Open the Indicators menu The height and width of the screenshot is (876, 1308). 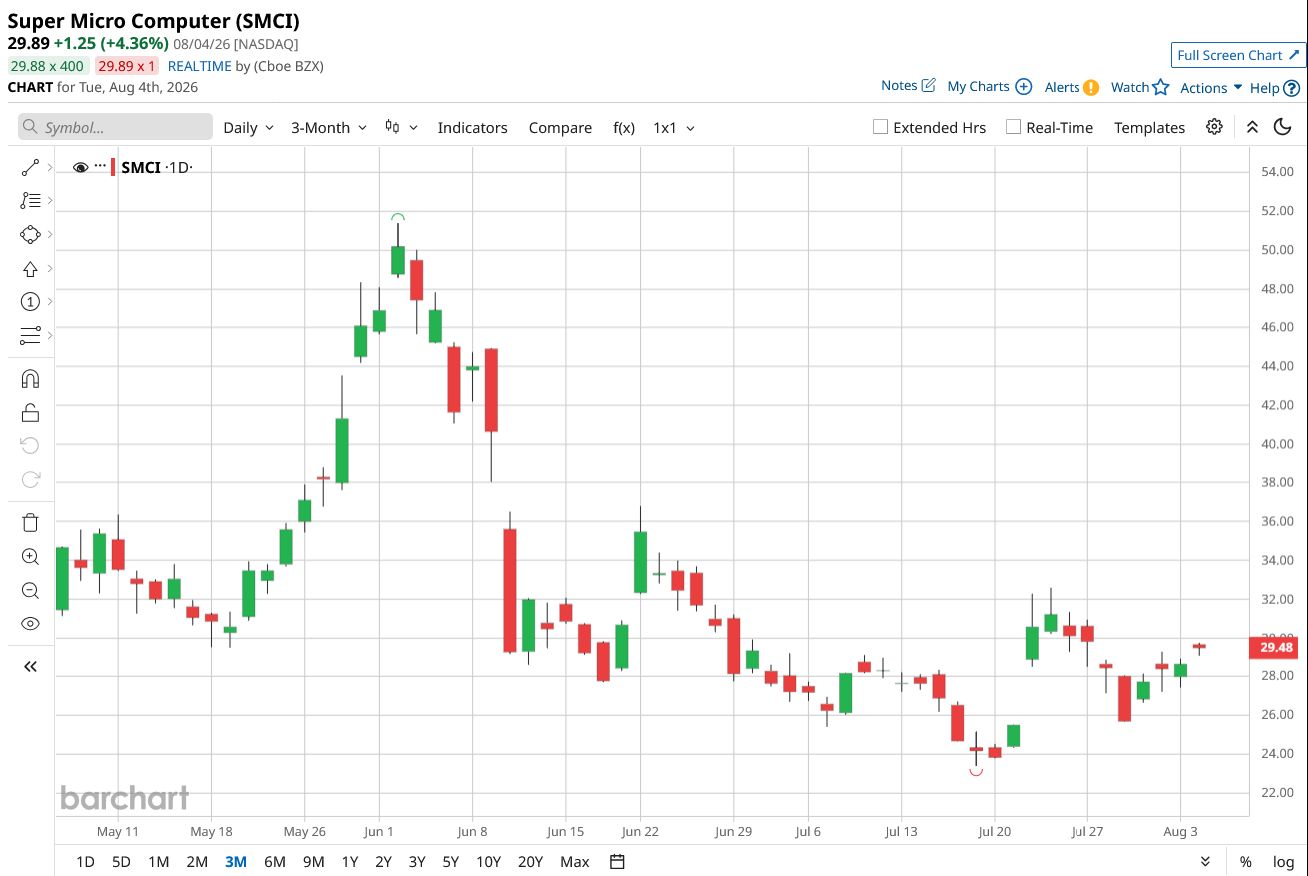[472, 128]
